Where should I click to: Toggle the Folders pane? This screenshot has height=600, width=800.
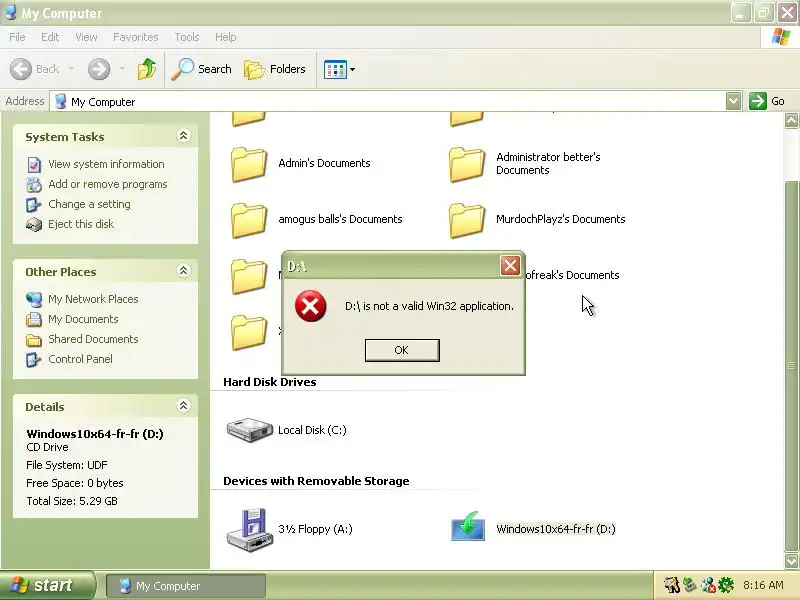(274, 69)
